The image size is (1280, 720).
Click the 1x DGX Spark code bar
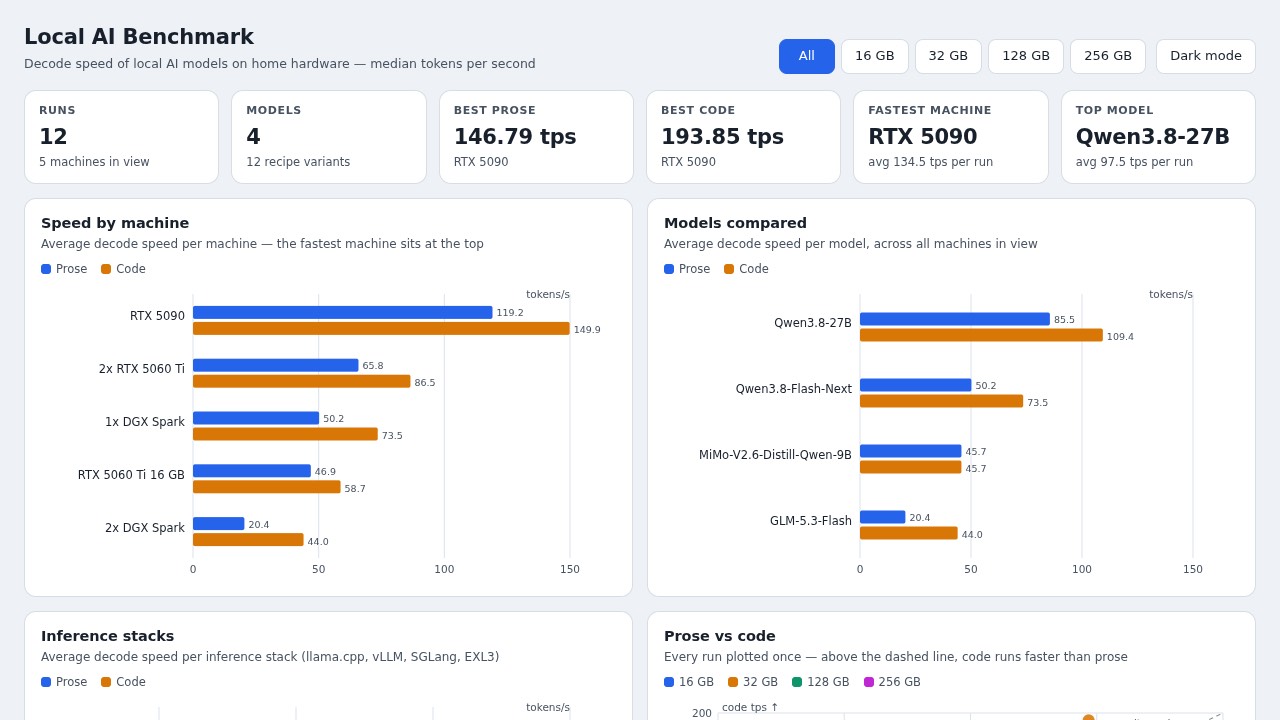[285, 434]
